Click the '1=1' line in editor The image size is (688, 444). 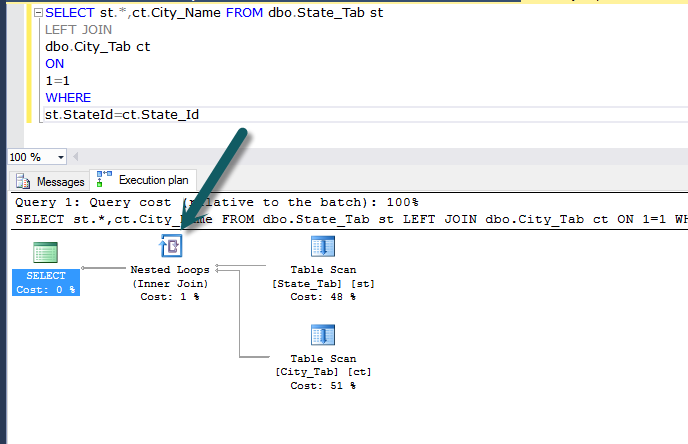click(x=57, y=81)
